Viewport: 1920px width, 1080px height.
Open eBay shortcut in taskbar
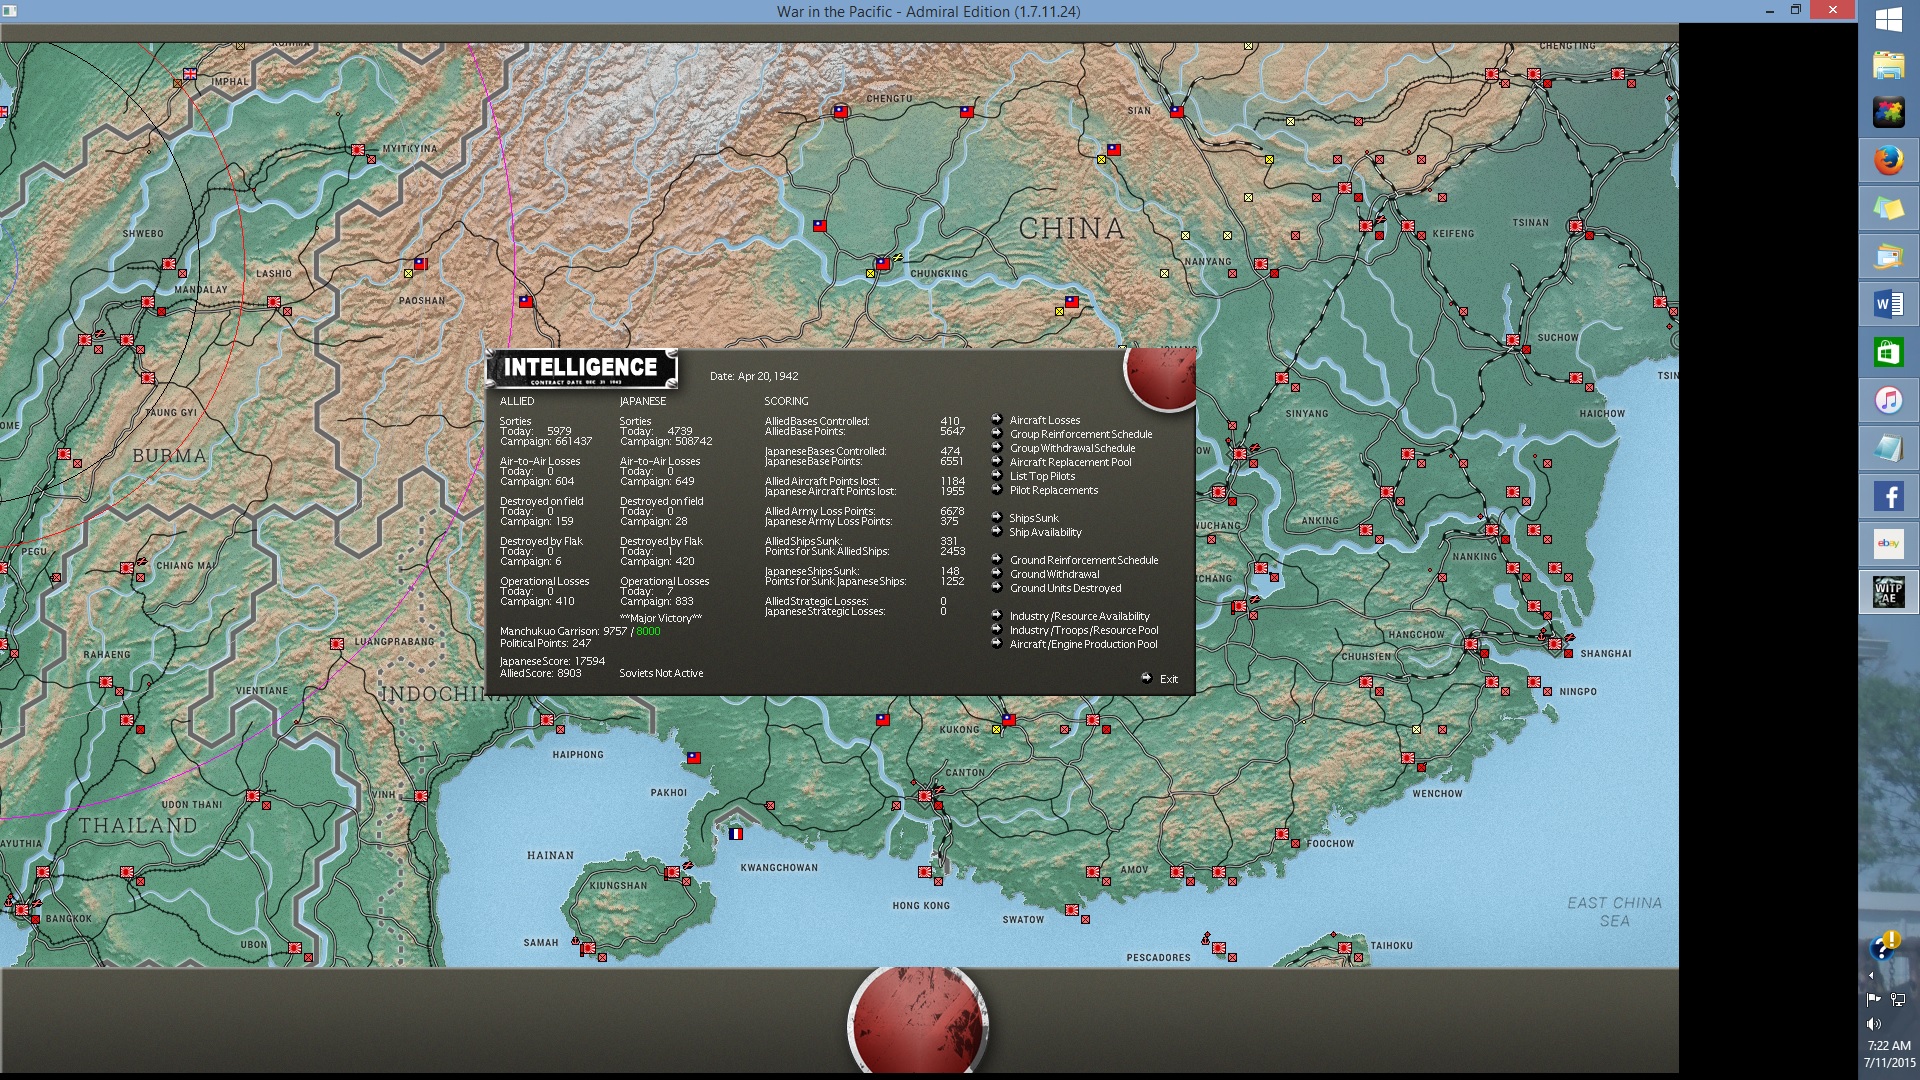[1888, 544]
